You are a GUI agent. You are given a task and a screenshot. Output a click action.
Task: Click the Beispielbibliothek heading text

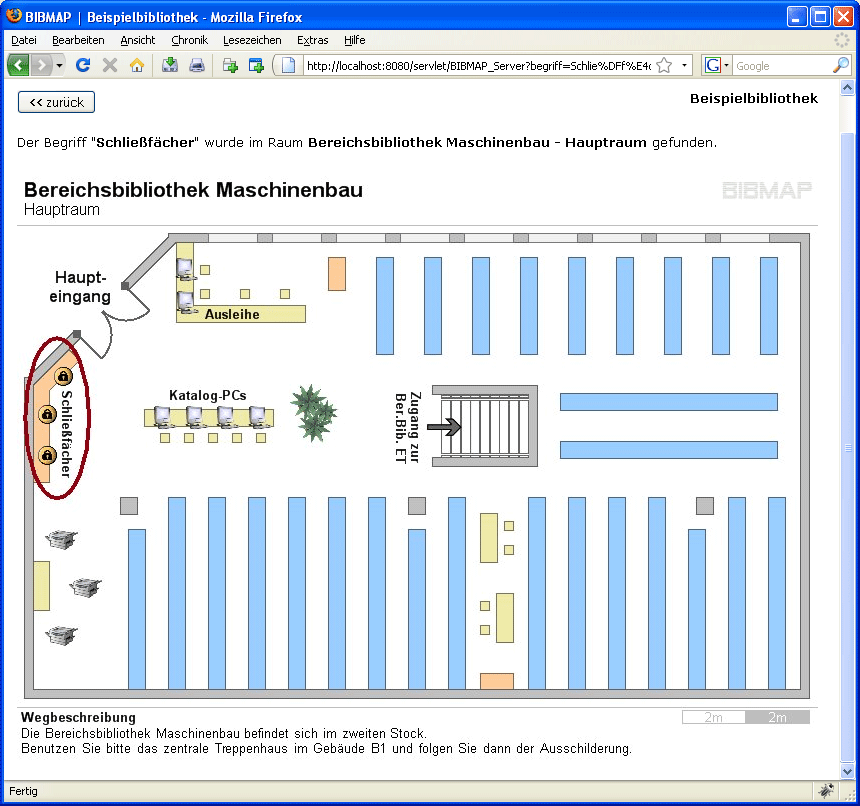point(754,98)
